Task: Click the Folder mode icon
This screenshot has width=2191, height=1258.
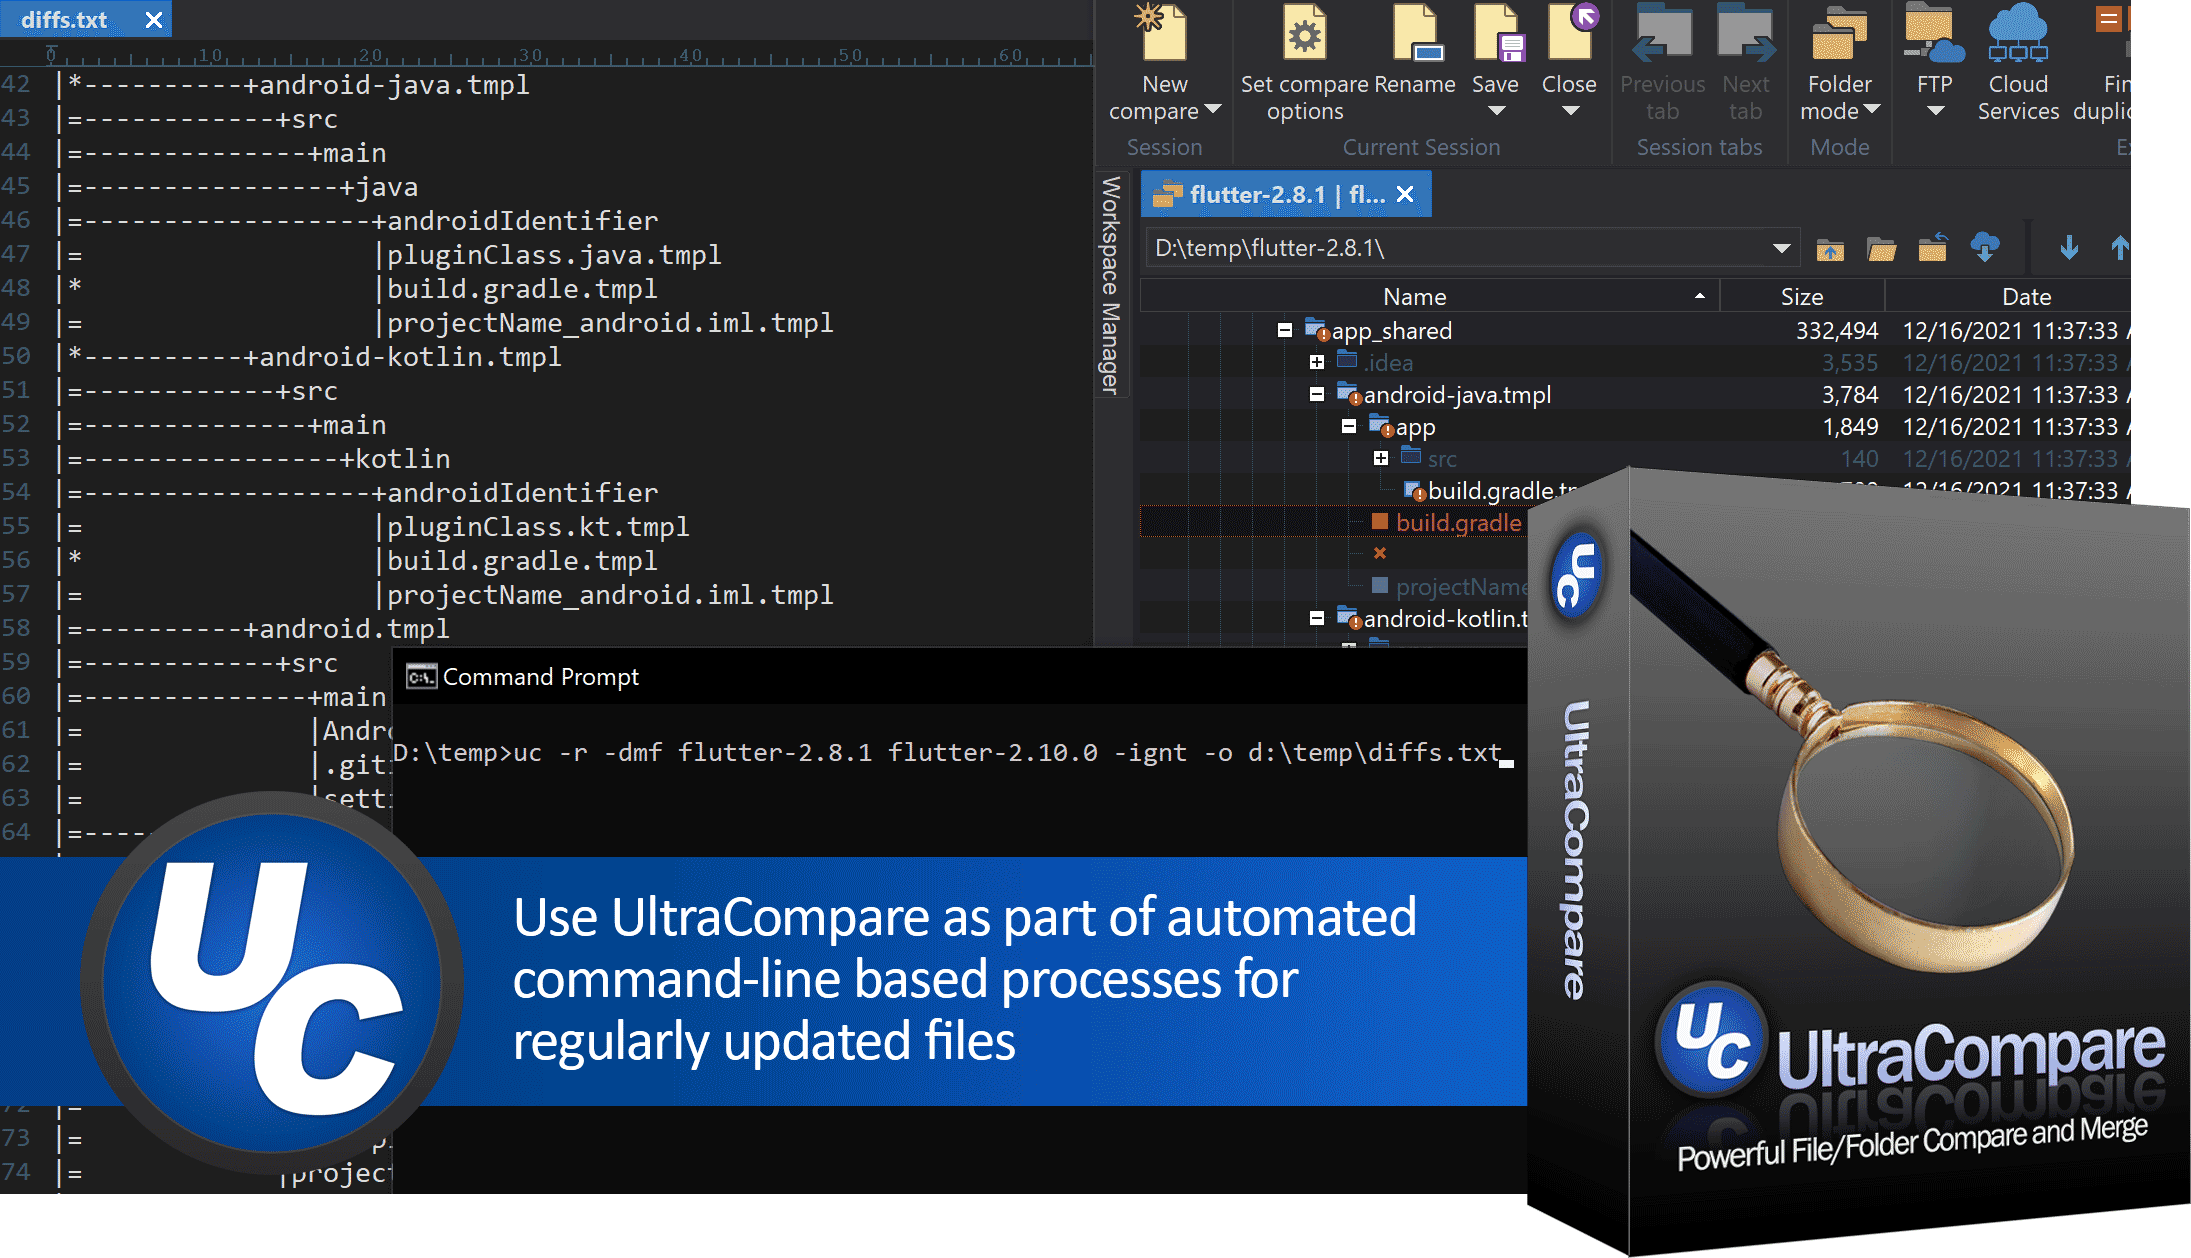Action: (1839, 35)
